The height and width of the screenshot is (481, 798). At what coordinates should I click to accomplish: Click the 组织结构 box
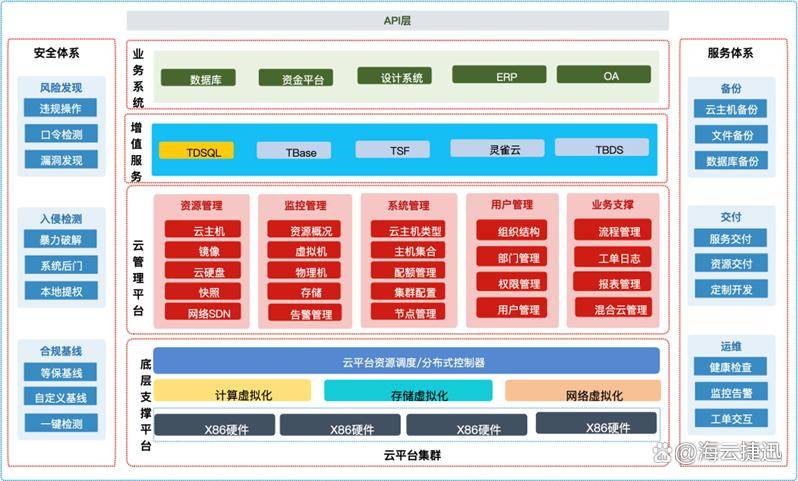pos(512,230)
